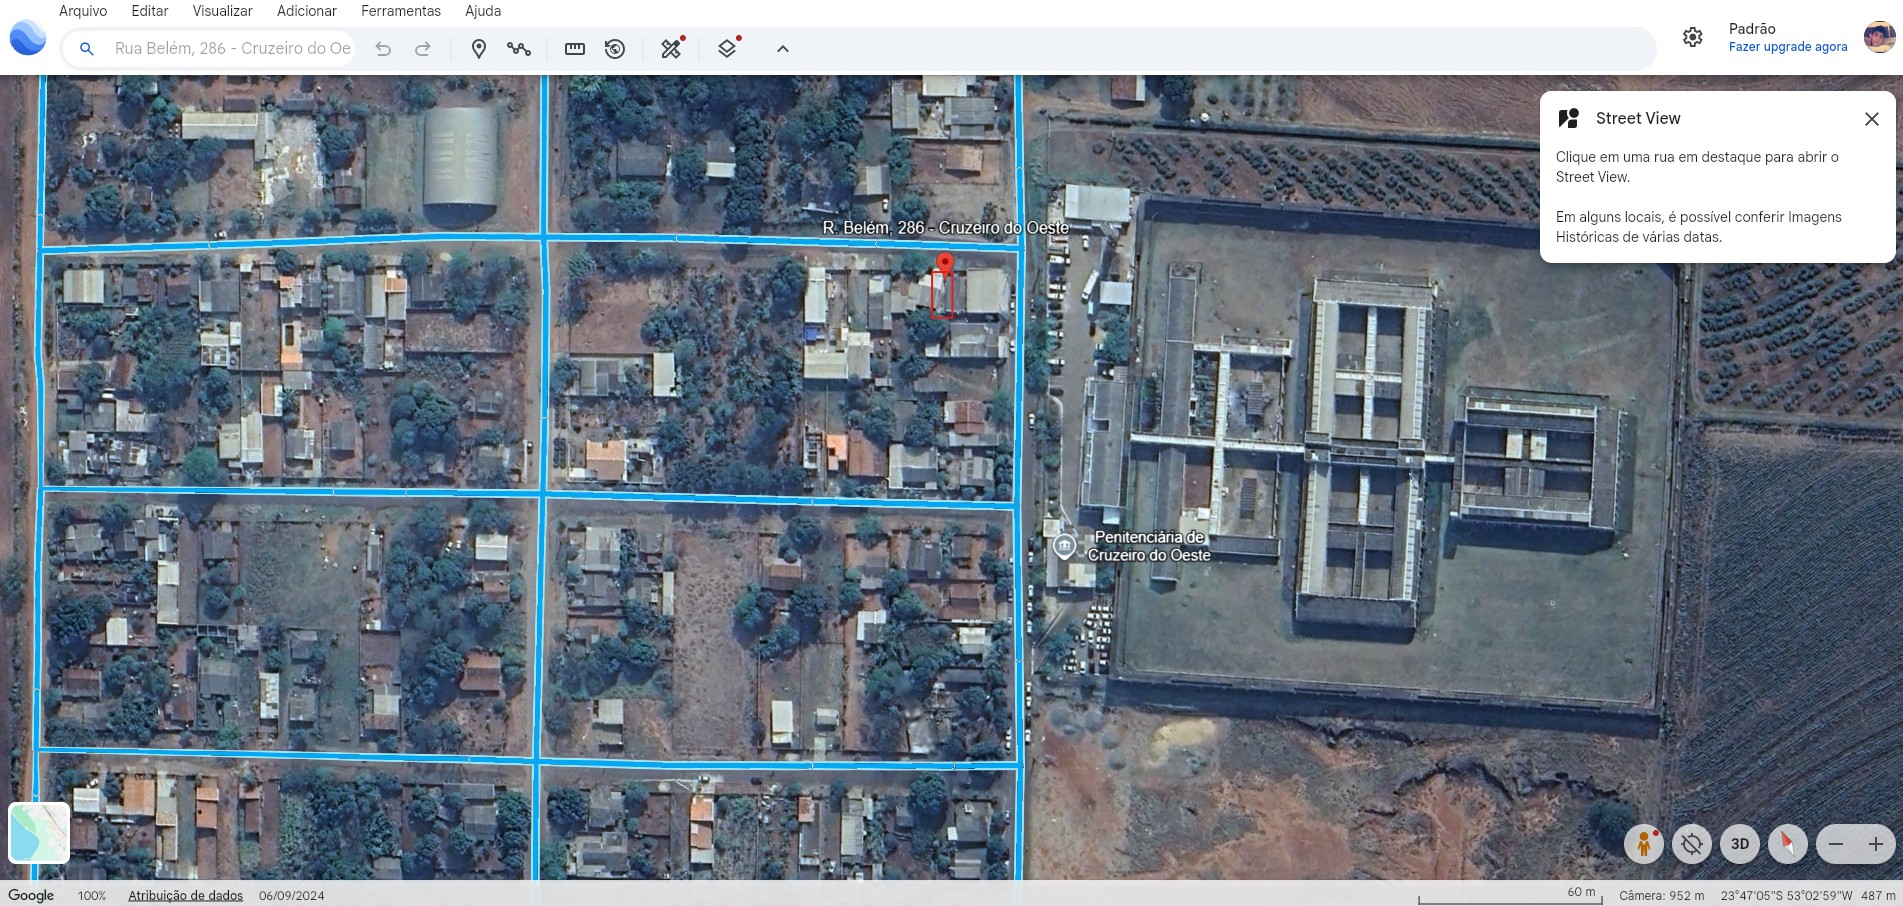Click the R. Belém, 286 map label
The height and width of the screenshot is (906, 1903).
946,228
